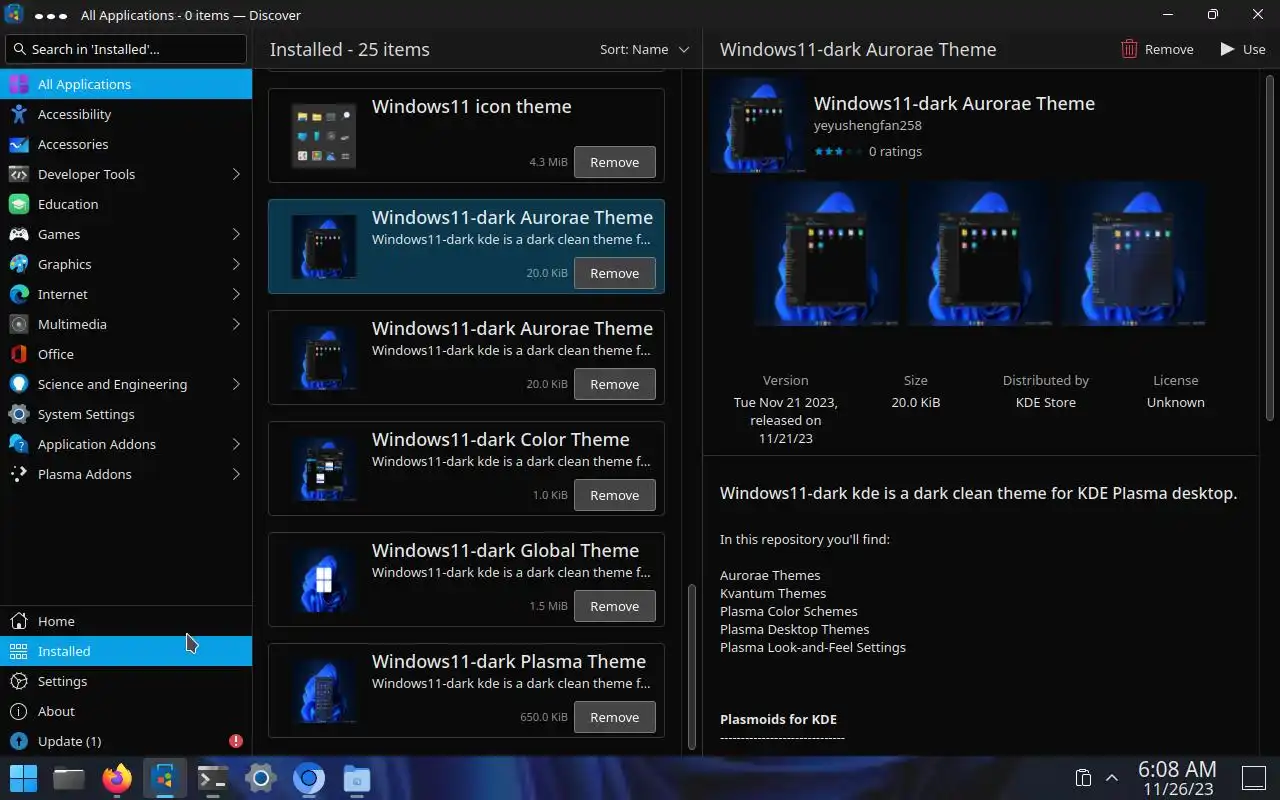Click the Plasma Addons icon
Screen dimensions: 1280x800
click(18, 474)
